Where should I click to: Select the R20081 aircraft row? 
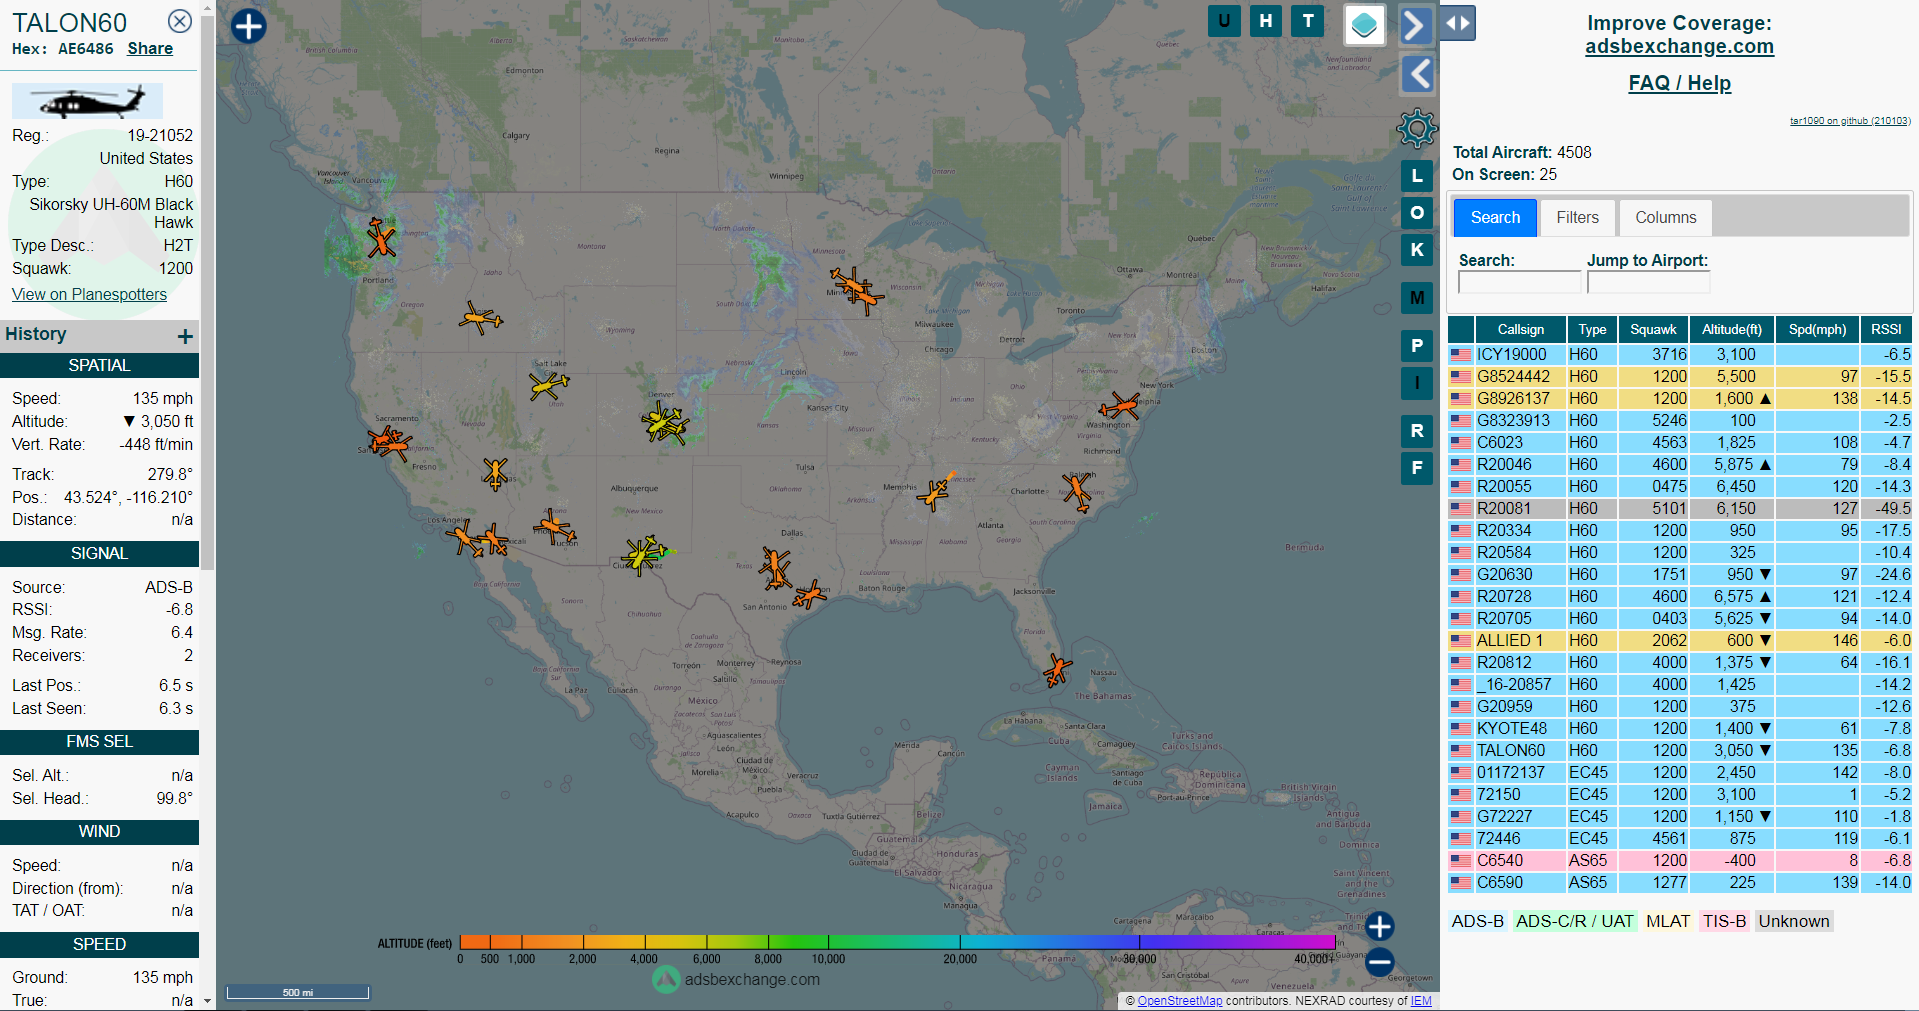pyautogui.click(x=1680, y=508)
